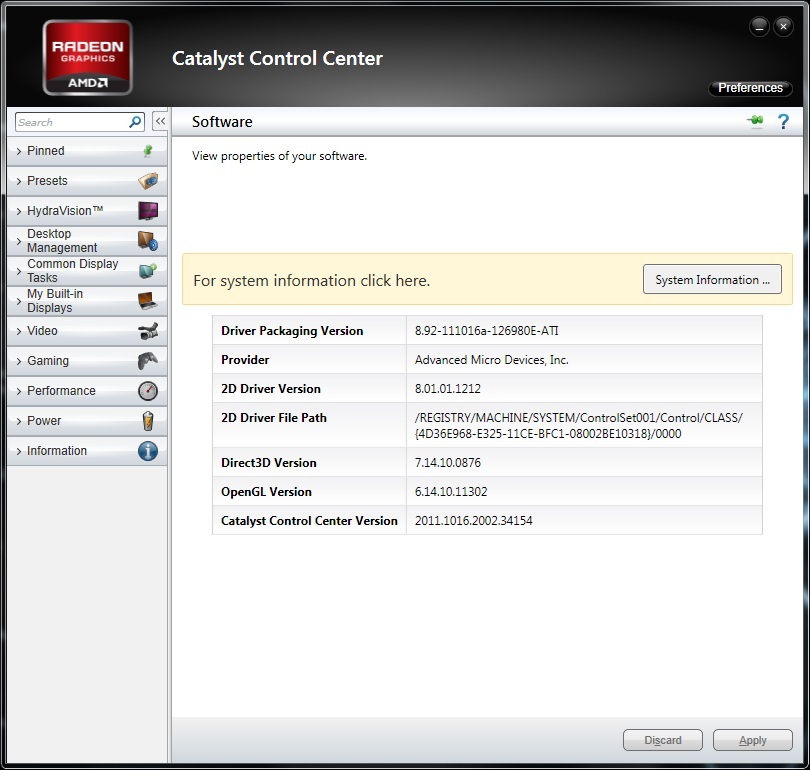Screen dimensions: 810x770
Task: Click the Presets camera icon
Action: 148,181
